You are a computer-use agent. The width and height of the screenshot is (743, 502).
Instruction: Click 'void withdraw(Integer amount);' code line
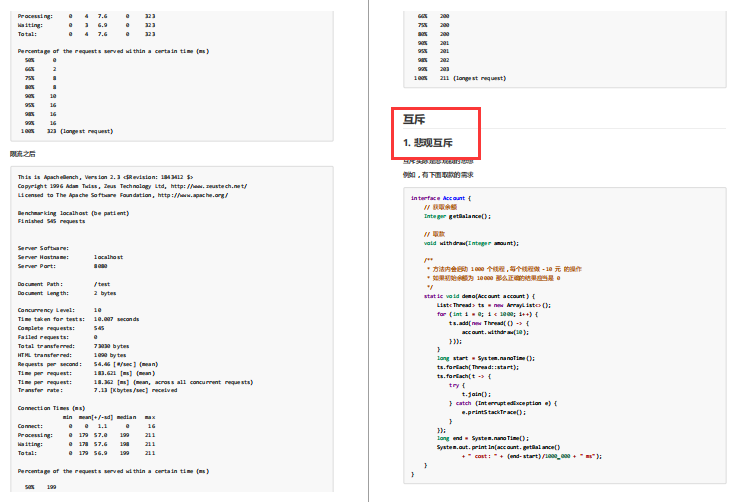(471, 243)
